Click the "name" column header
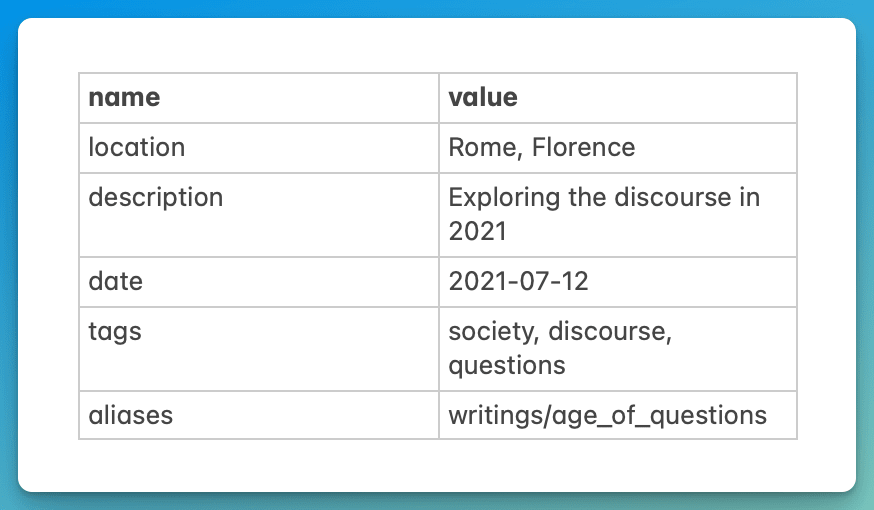 pyautogui.click(x=259, y=98)
